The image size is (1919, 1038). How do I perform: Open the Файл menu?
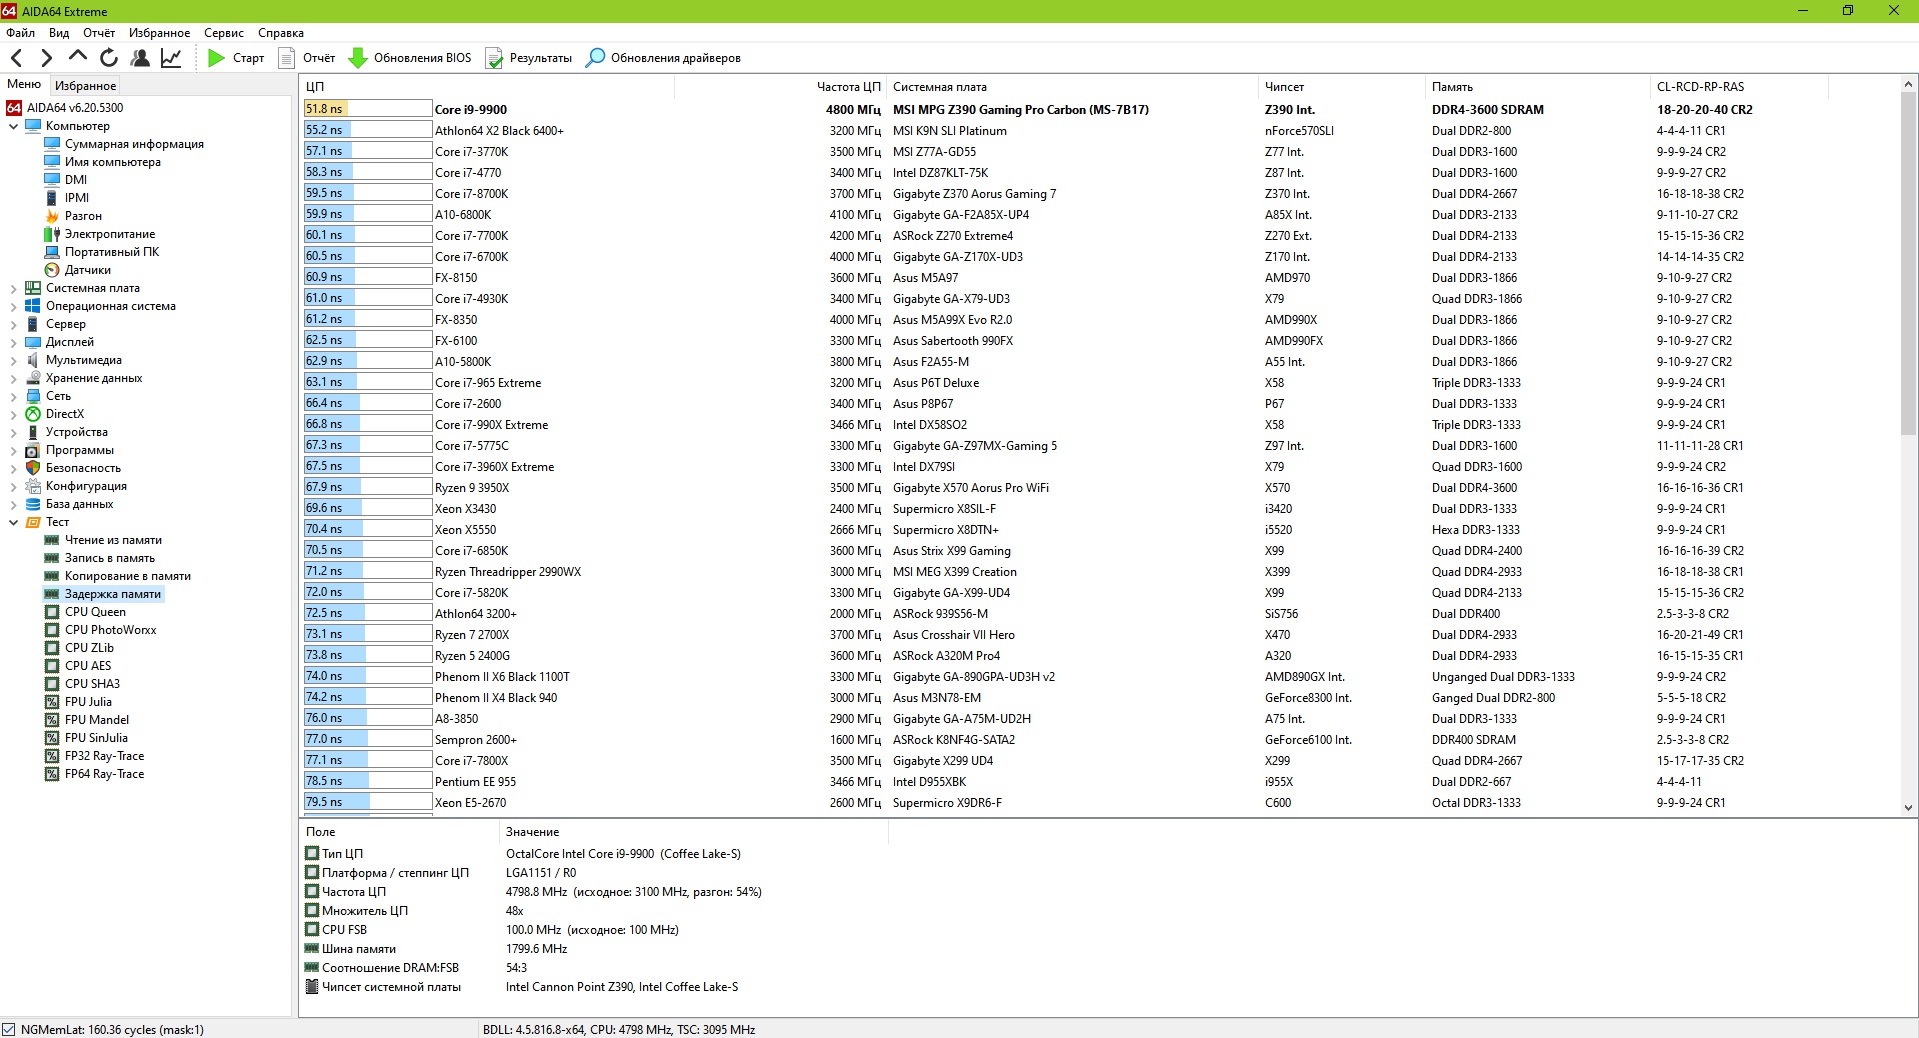20,33
